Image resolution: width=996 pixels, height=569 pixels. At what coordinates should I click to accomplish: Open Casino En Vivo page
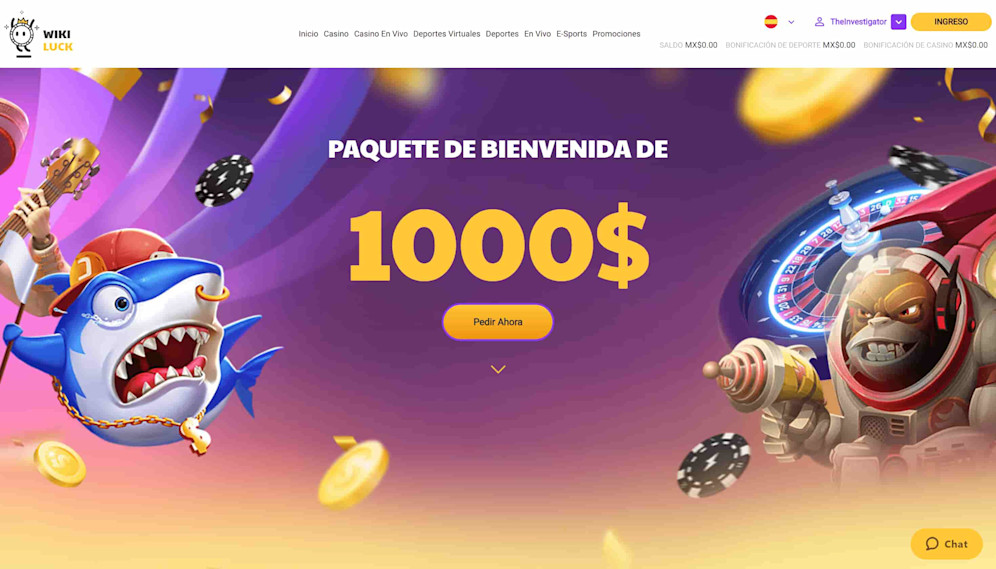coord(380,34)
